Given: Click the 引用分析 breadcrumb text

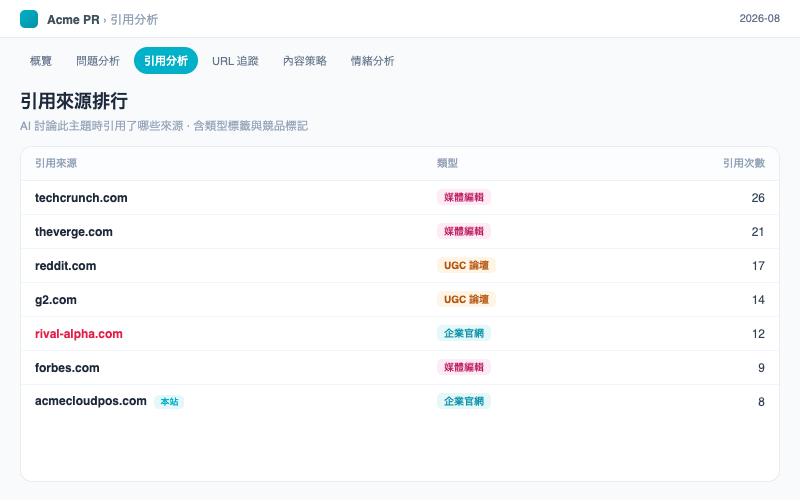Looking at the screenshot, I should [x=134, y=19].
